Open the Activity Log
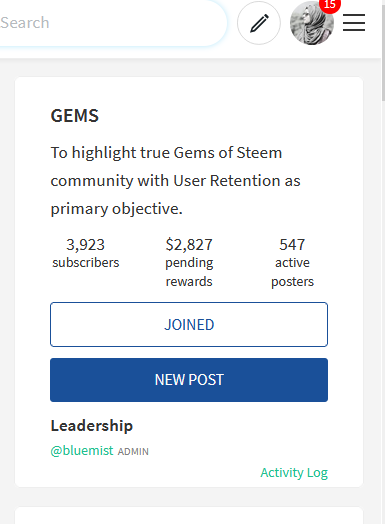This screenshot has width=385, height=524. point(294,473)
